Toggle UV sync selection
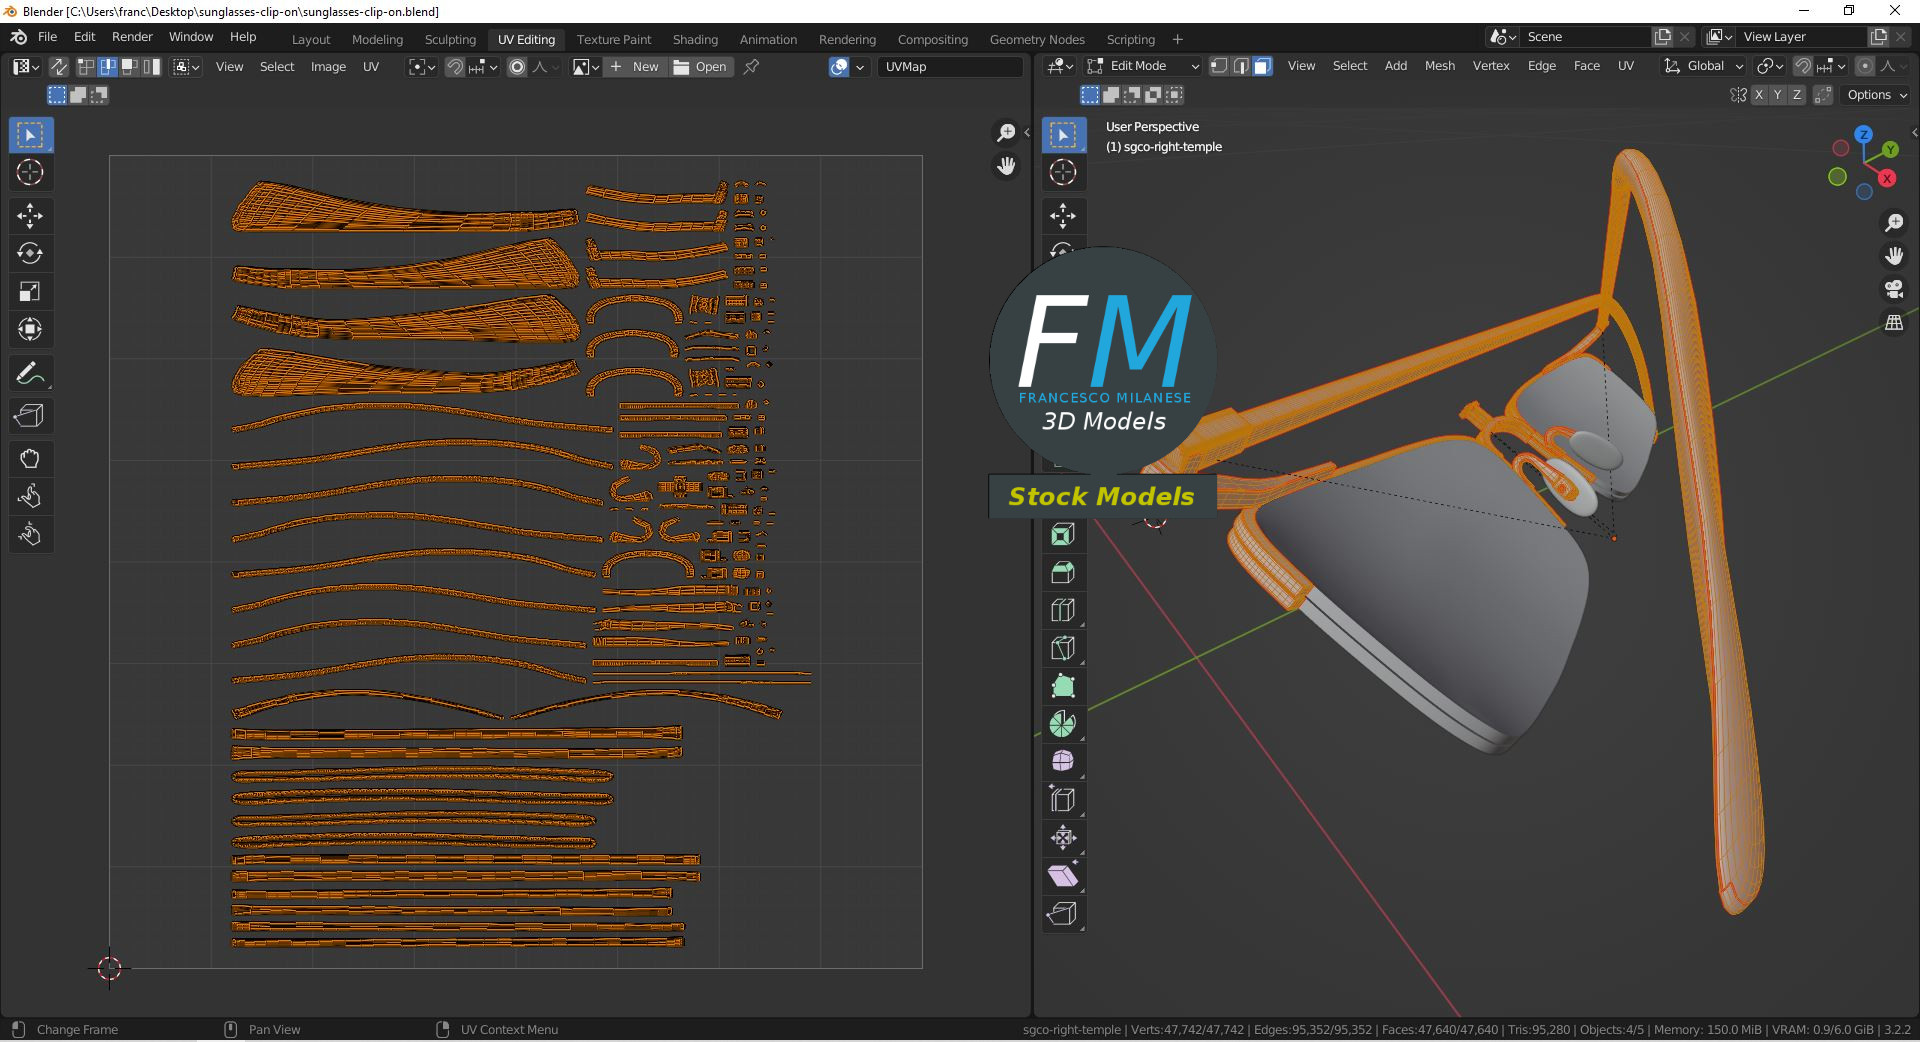Viewport: 1920px width, 1042px height. pyautogui.click(x=59, y=67)
